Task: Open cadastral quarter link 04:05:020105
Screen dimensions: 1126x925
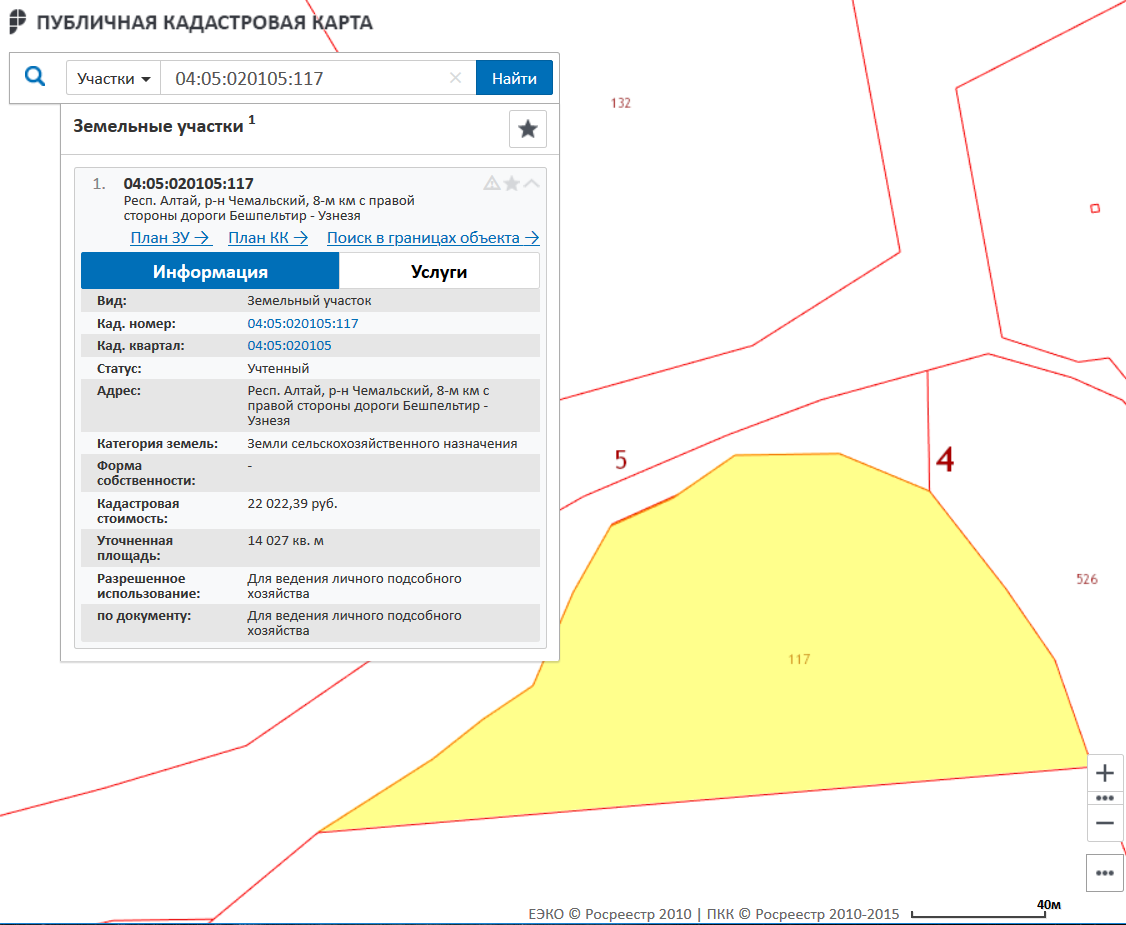Action: [x=289, y=345]
